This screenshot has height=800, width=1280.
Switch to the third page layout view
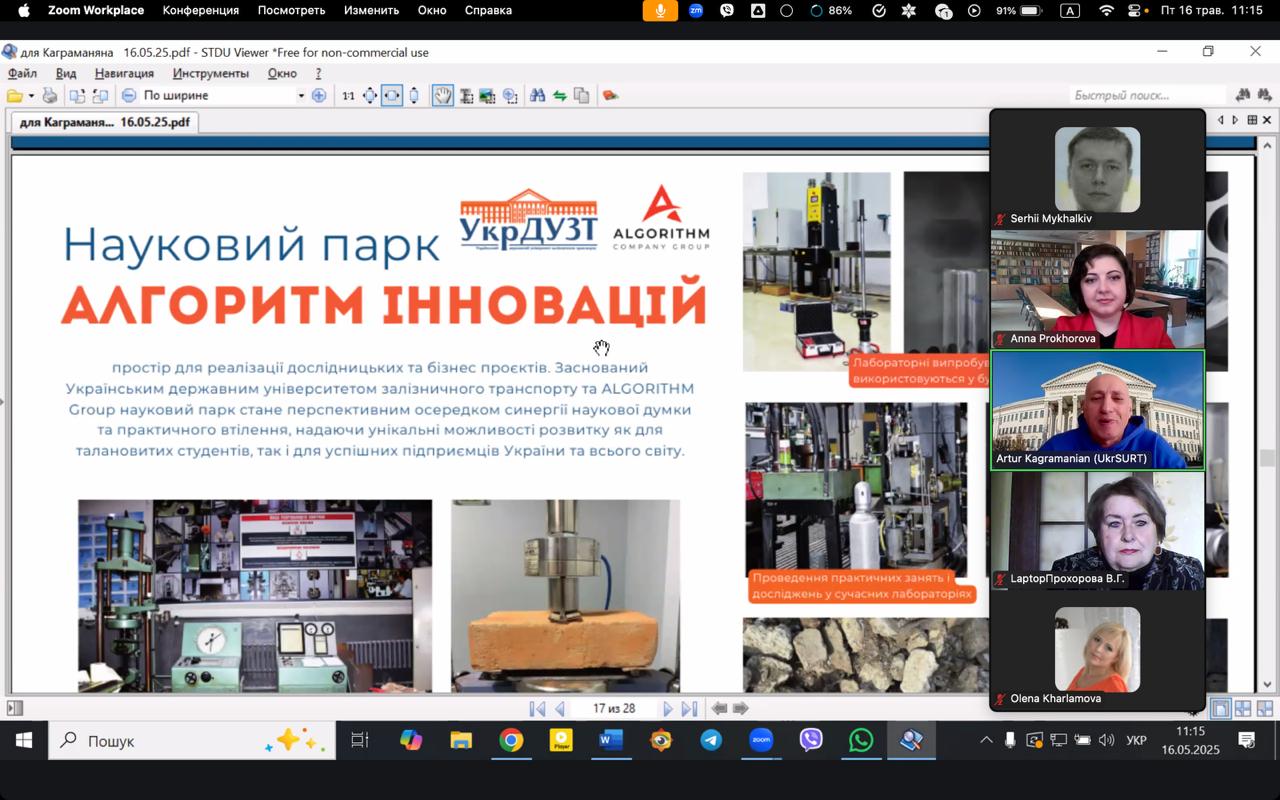click(1265, 708)
